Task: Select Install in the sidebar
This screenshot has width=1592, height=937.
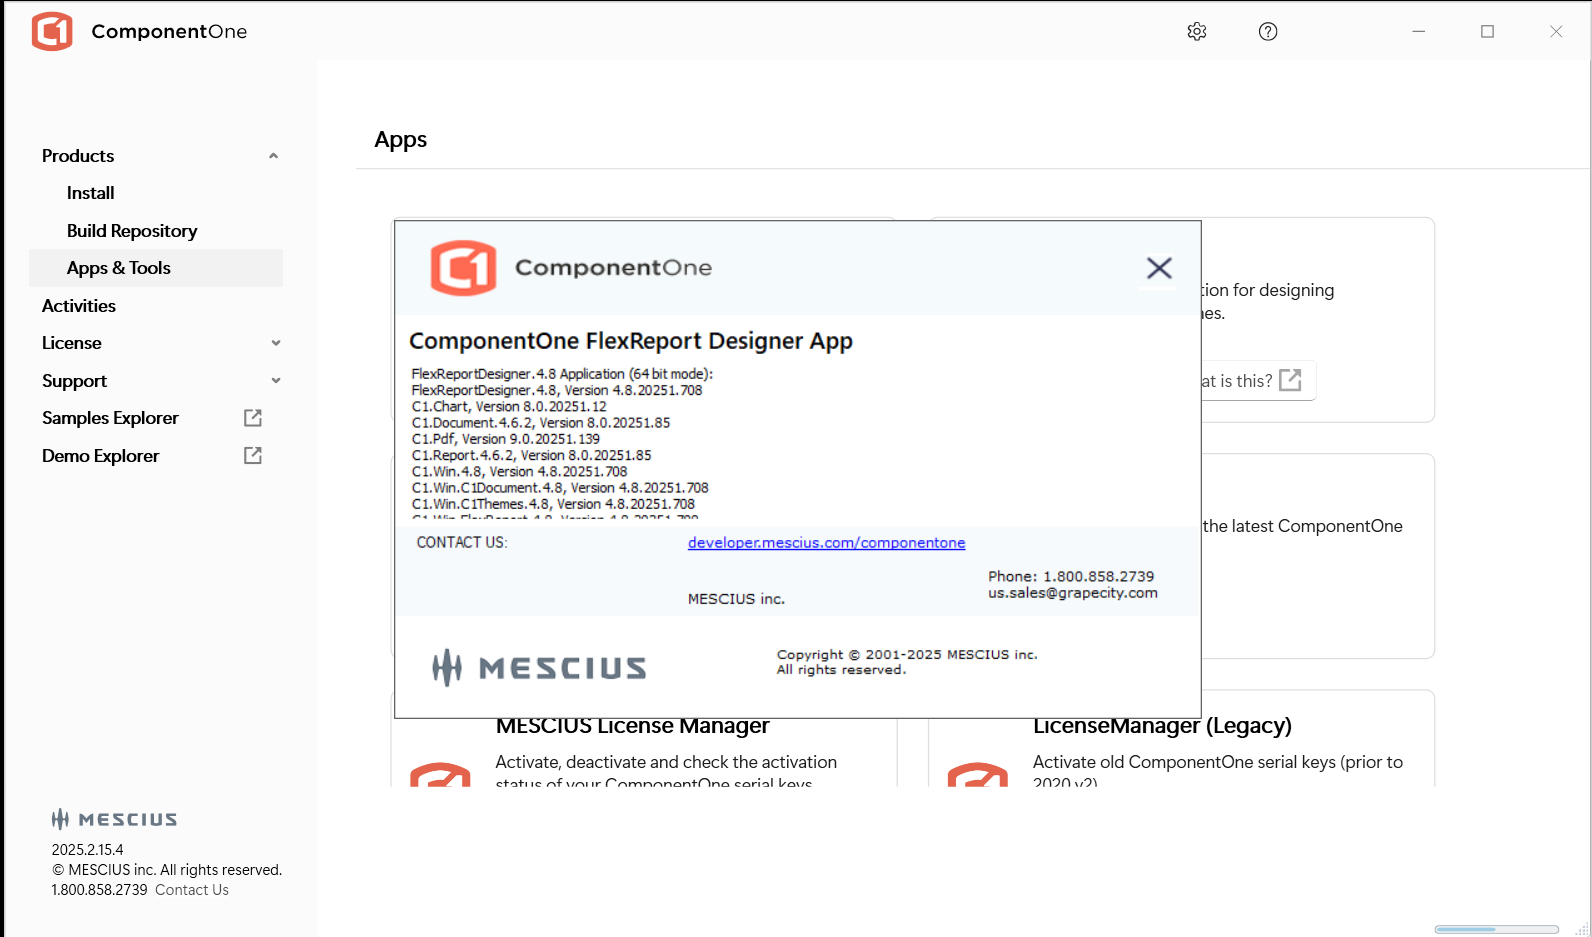Action: (x=90, y=193)
